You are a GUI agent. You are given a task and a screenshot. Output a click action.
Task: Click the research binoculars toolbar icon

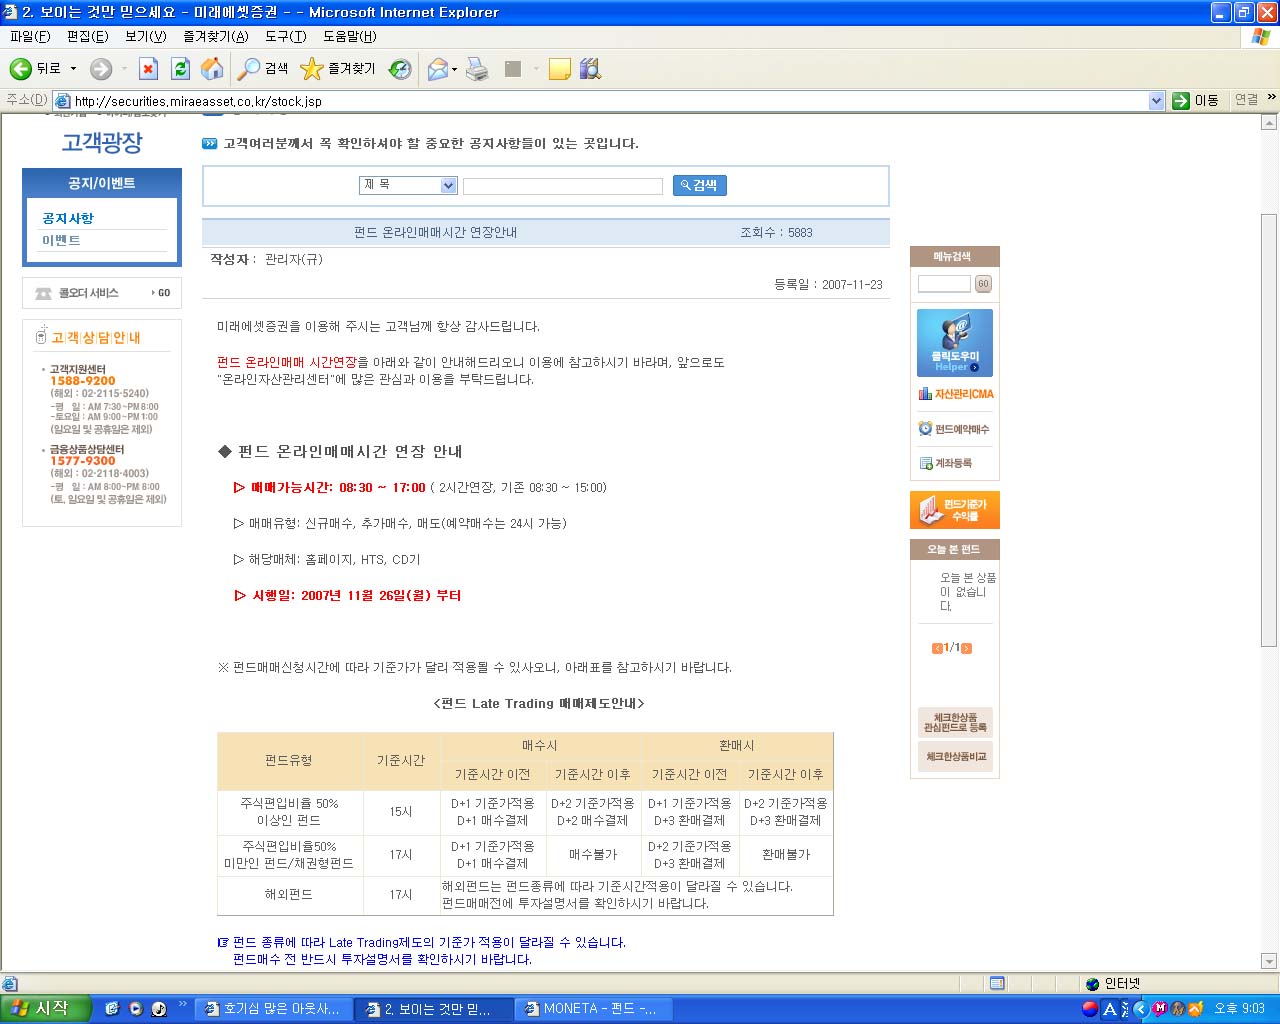coord(591,69)
